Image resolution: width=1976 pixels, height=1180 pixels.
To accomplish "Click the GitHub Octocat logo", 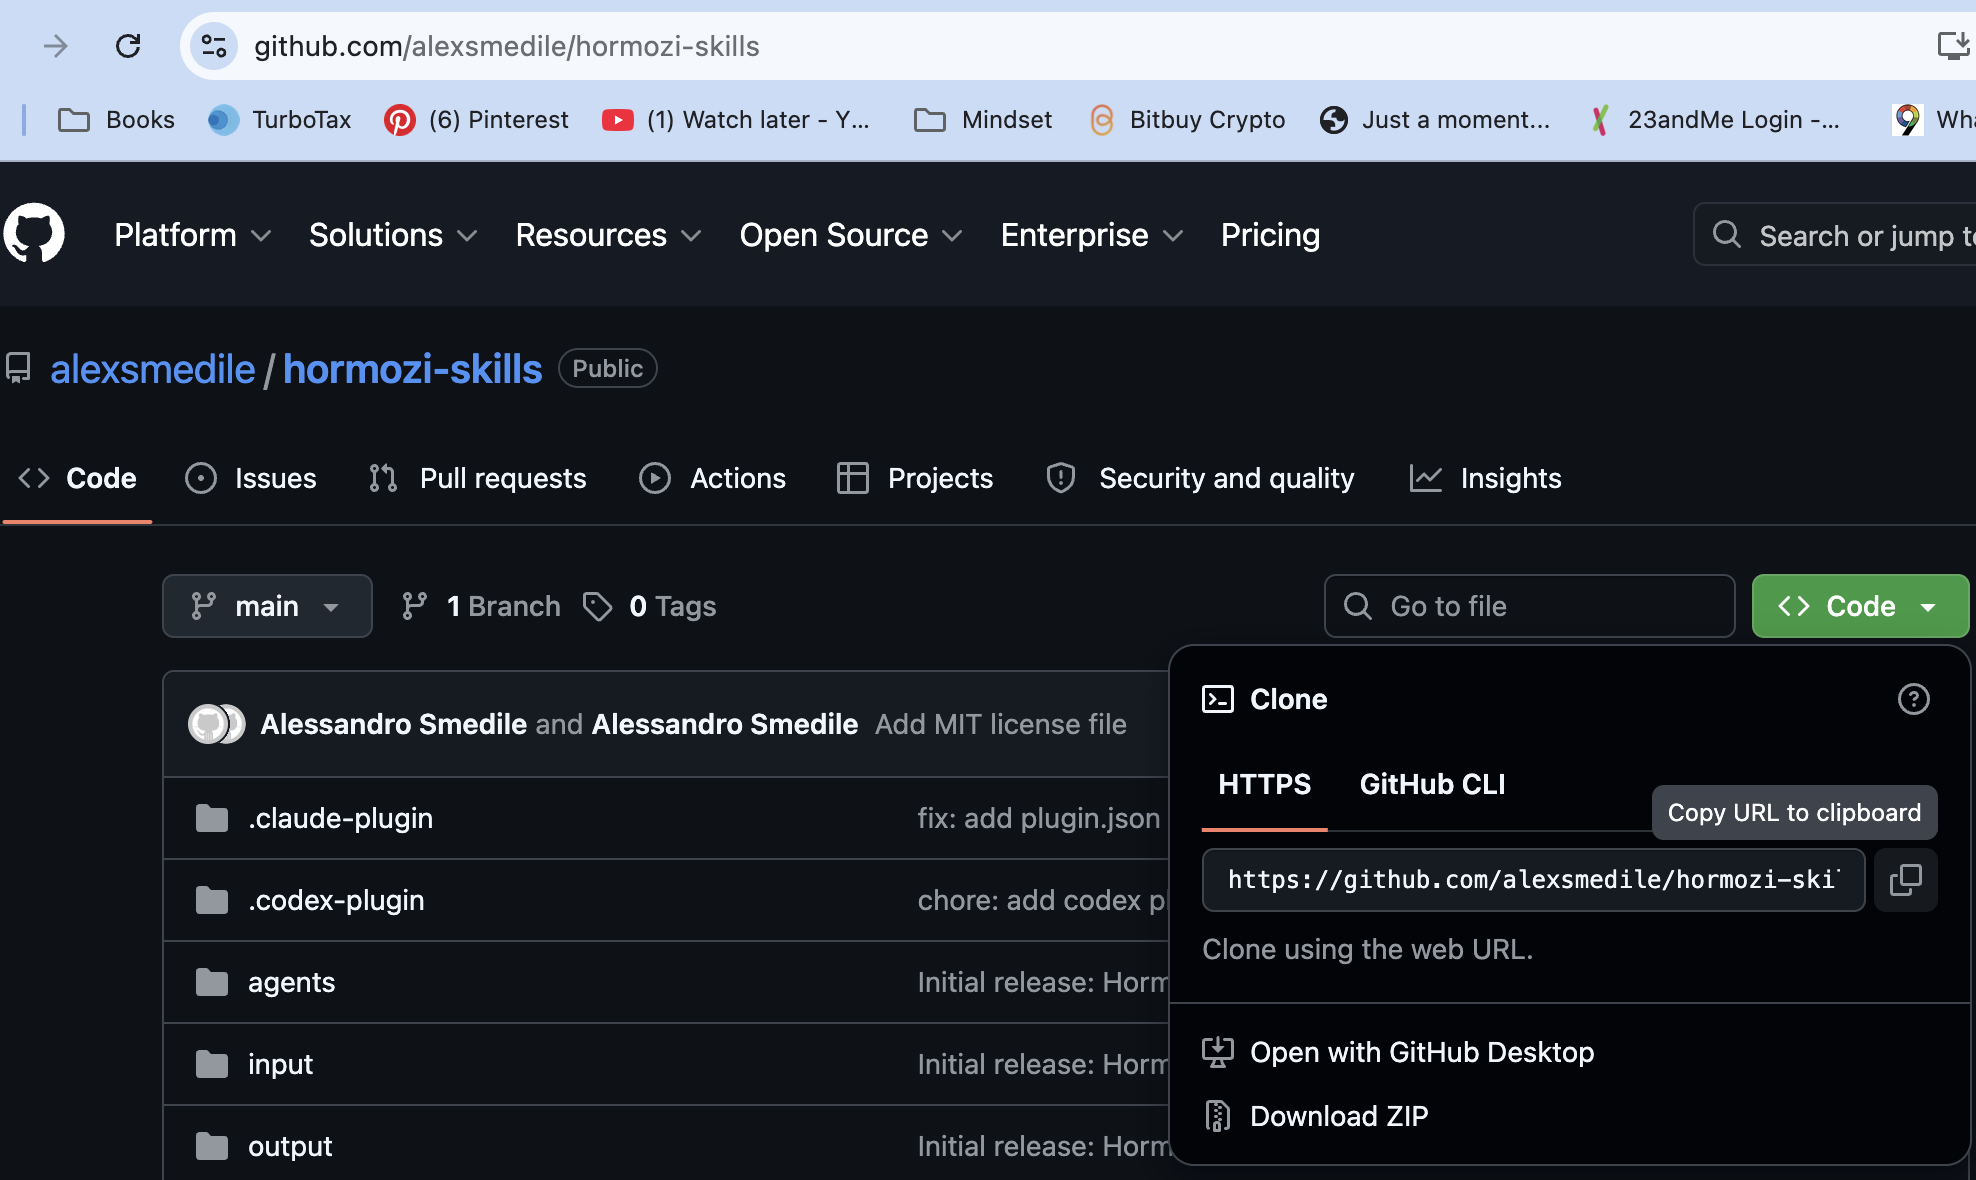I will tap(34, 234).
